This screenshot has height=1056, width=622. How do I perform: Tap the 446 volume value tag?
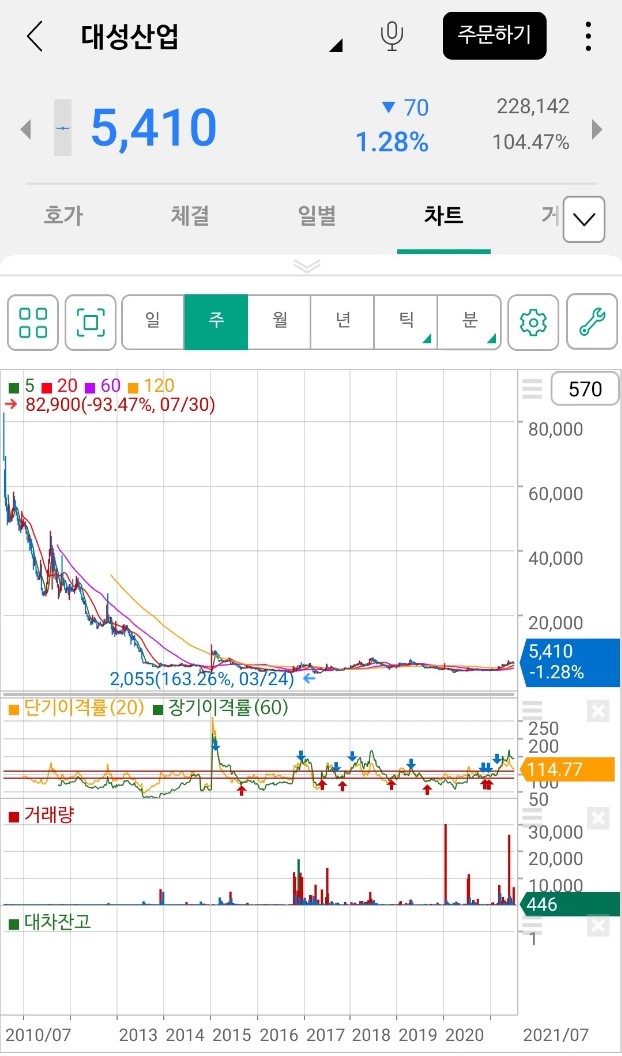[569, 904]
